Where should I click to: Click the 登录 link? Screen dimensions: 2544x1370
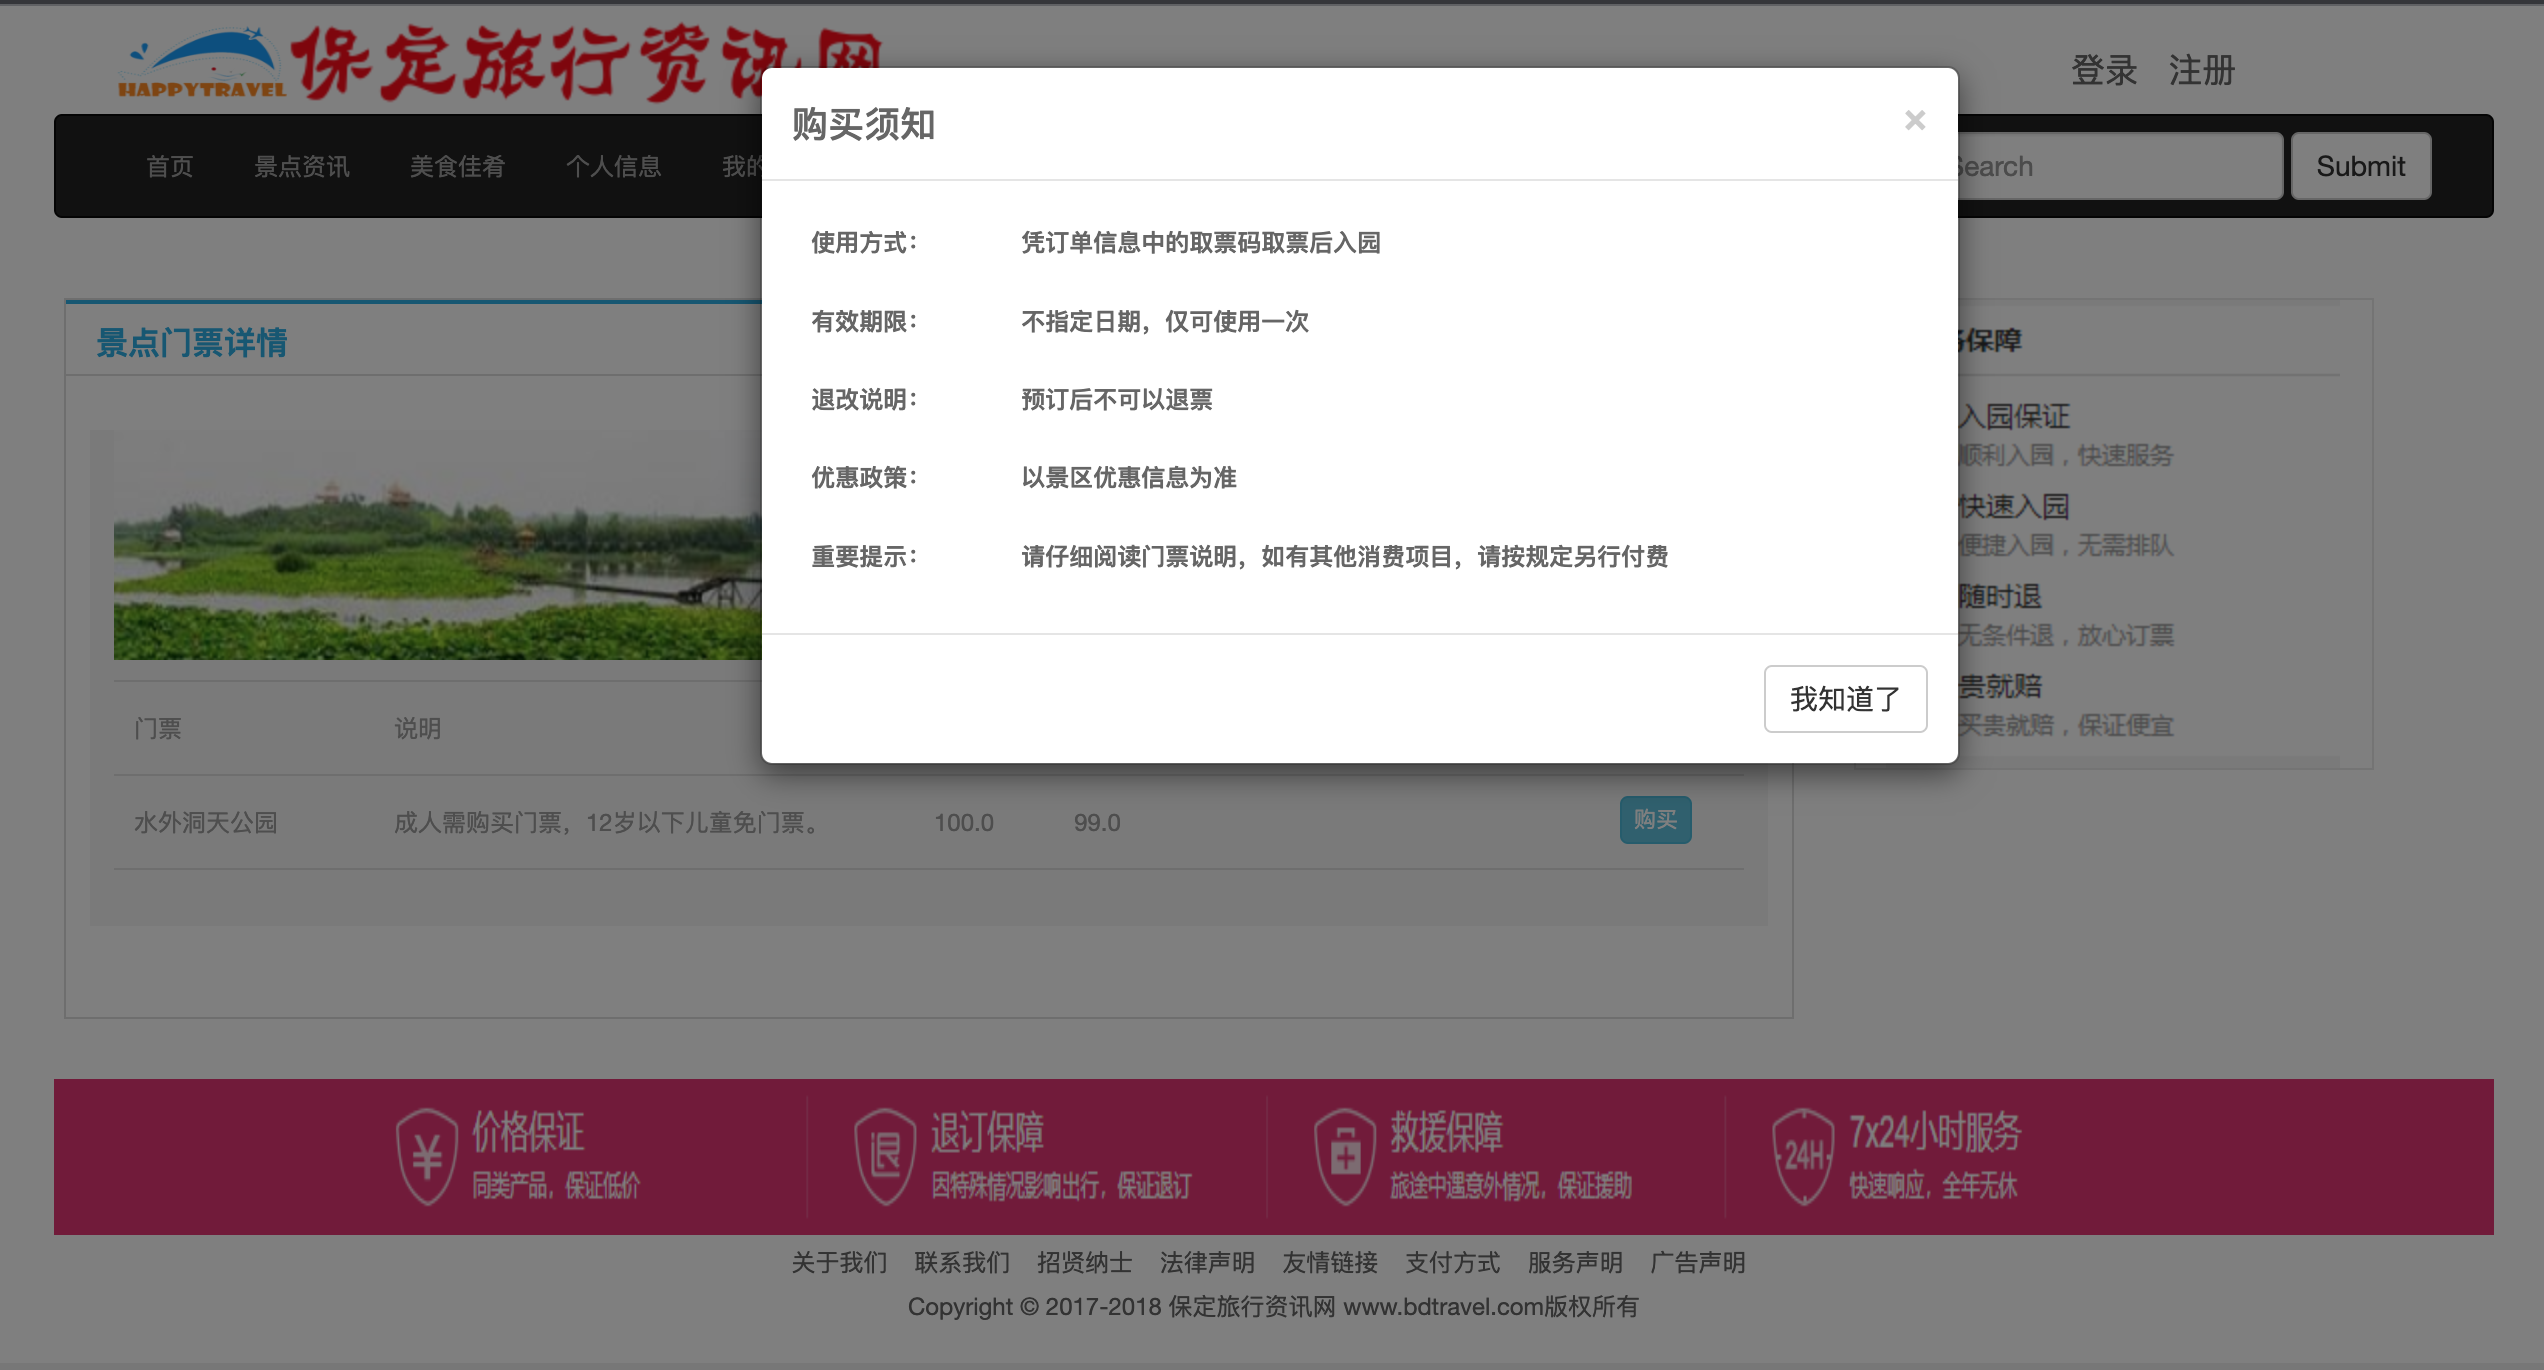2103,70
